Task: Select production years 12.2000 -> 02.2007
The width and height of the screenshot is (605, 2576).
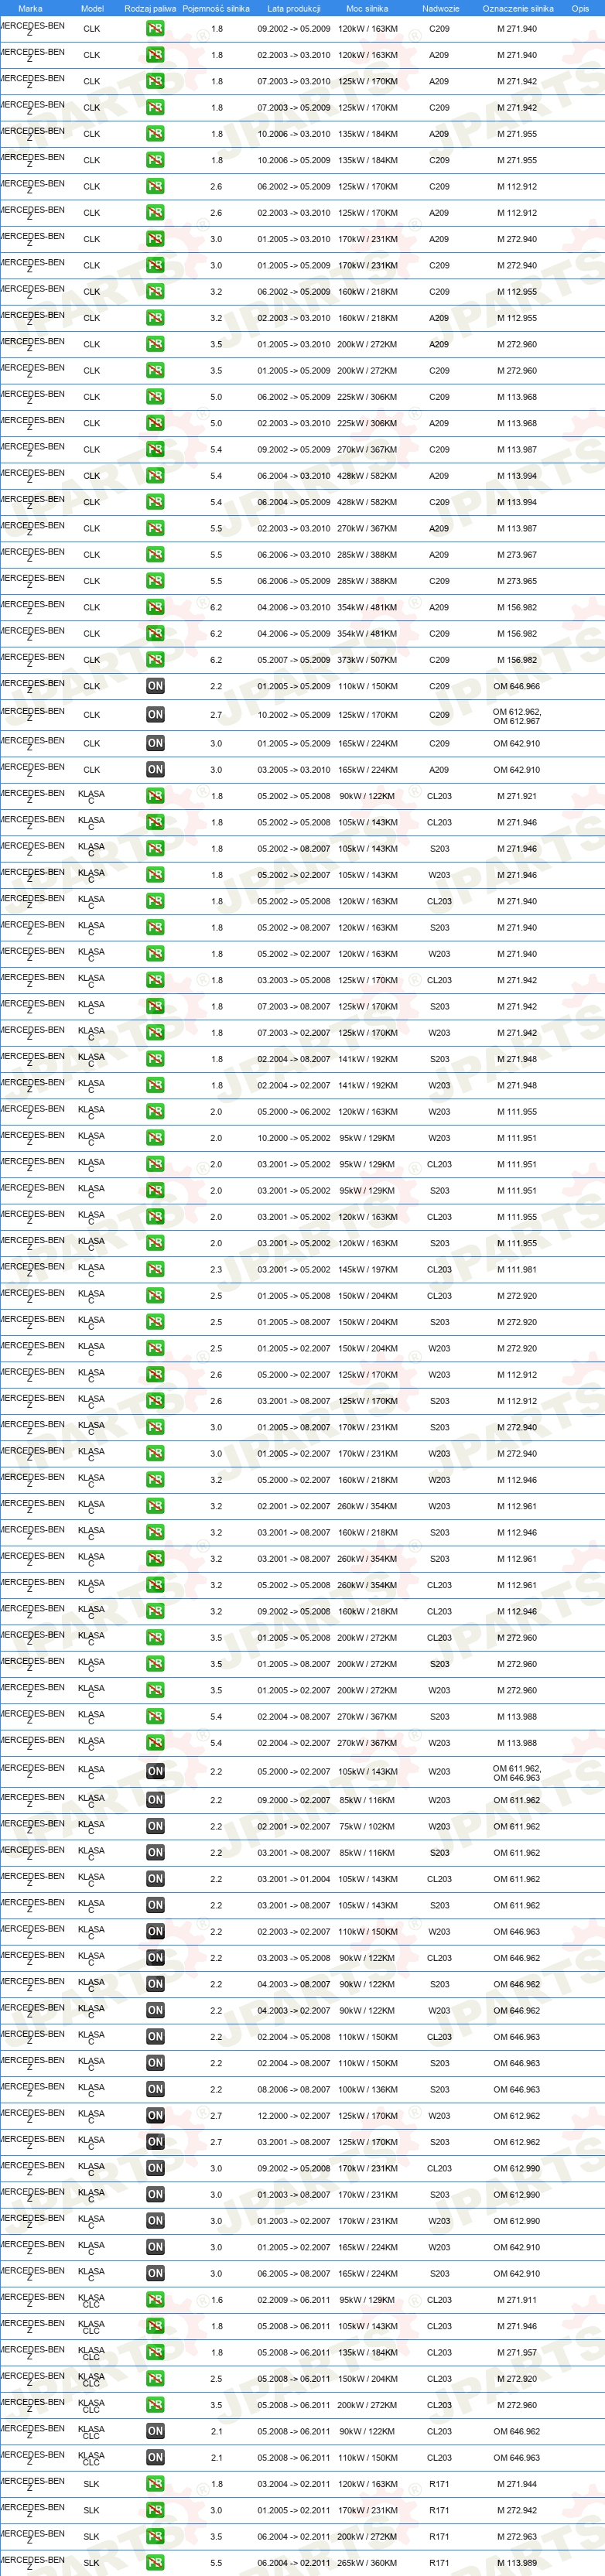Action: (294, 2116)
